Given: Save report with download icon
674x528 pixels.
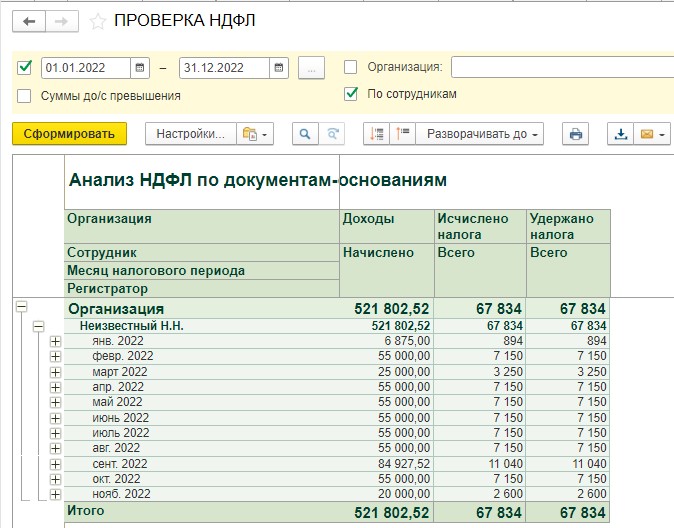Looking at the screenshot, I should click(620, 134).
